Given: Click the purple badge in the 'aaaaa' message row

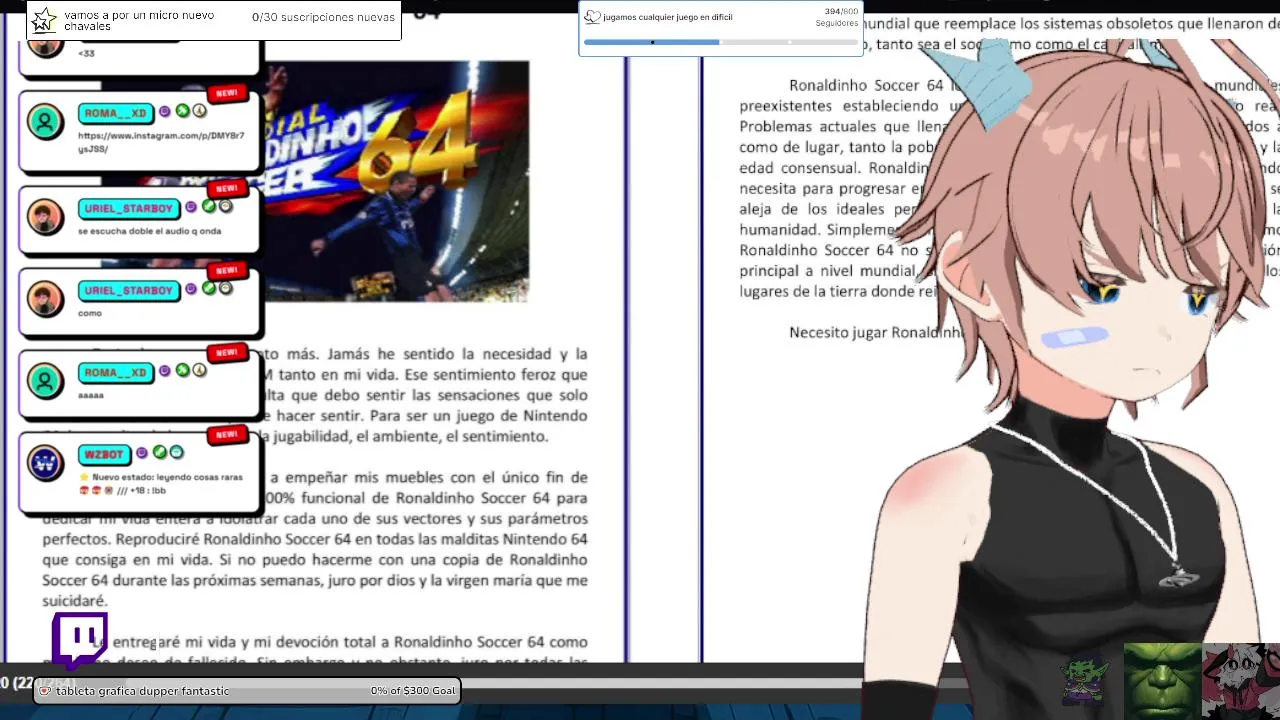Looking at the screenshot, I should 165,371.
